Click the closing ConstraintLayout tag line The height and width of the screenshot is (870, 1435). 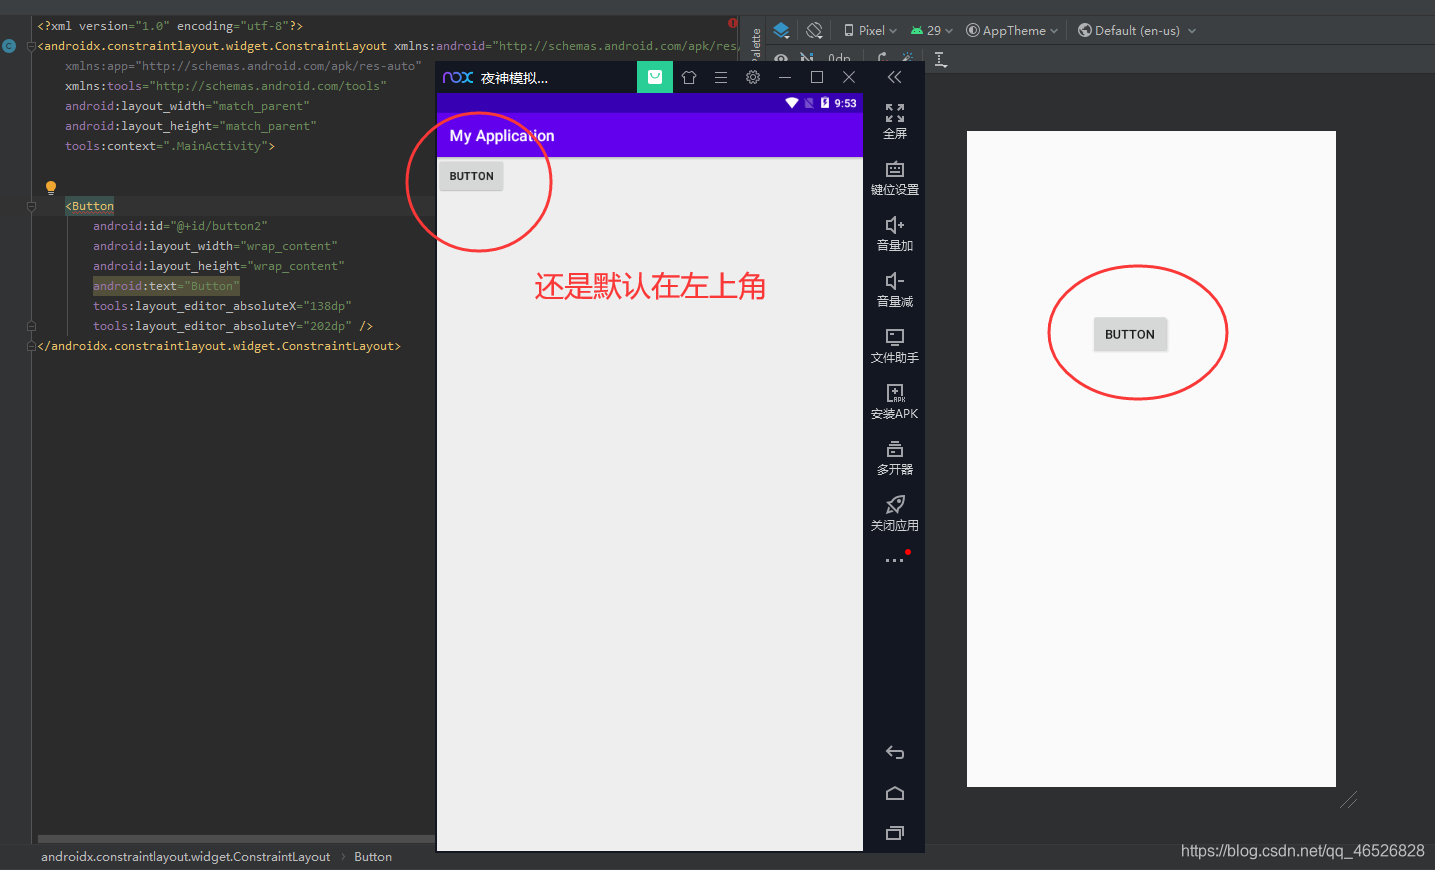pyautogui.click(x=219, y=346)
